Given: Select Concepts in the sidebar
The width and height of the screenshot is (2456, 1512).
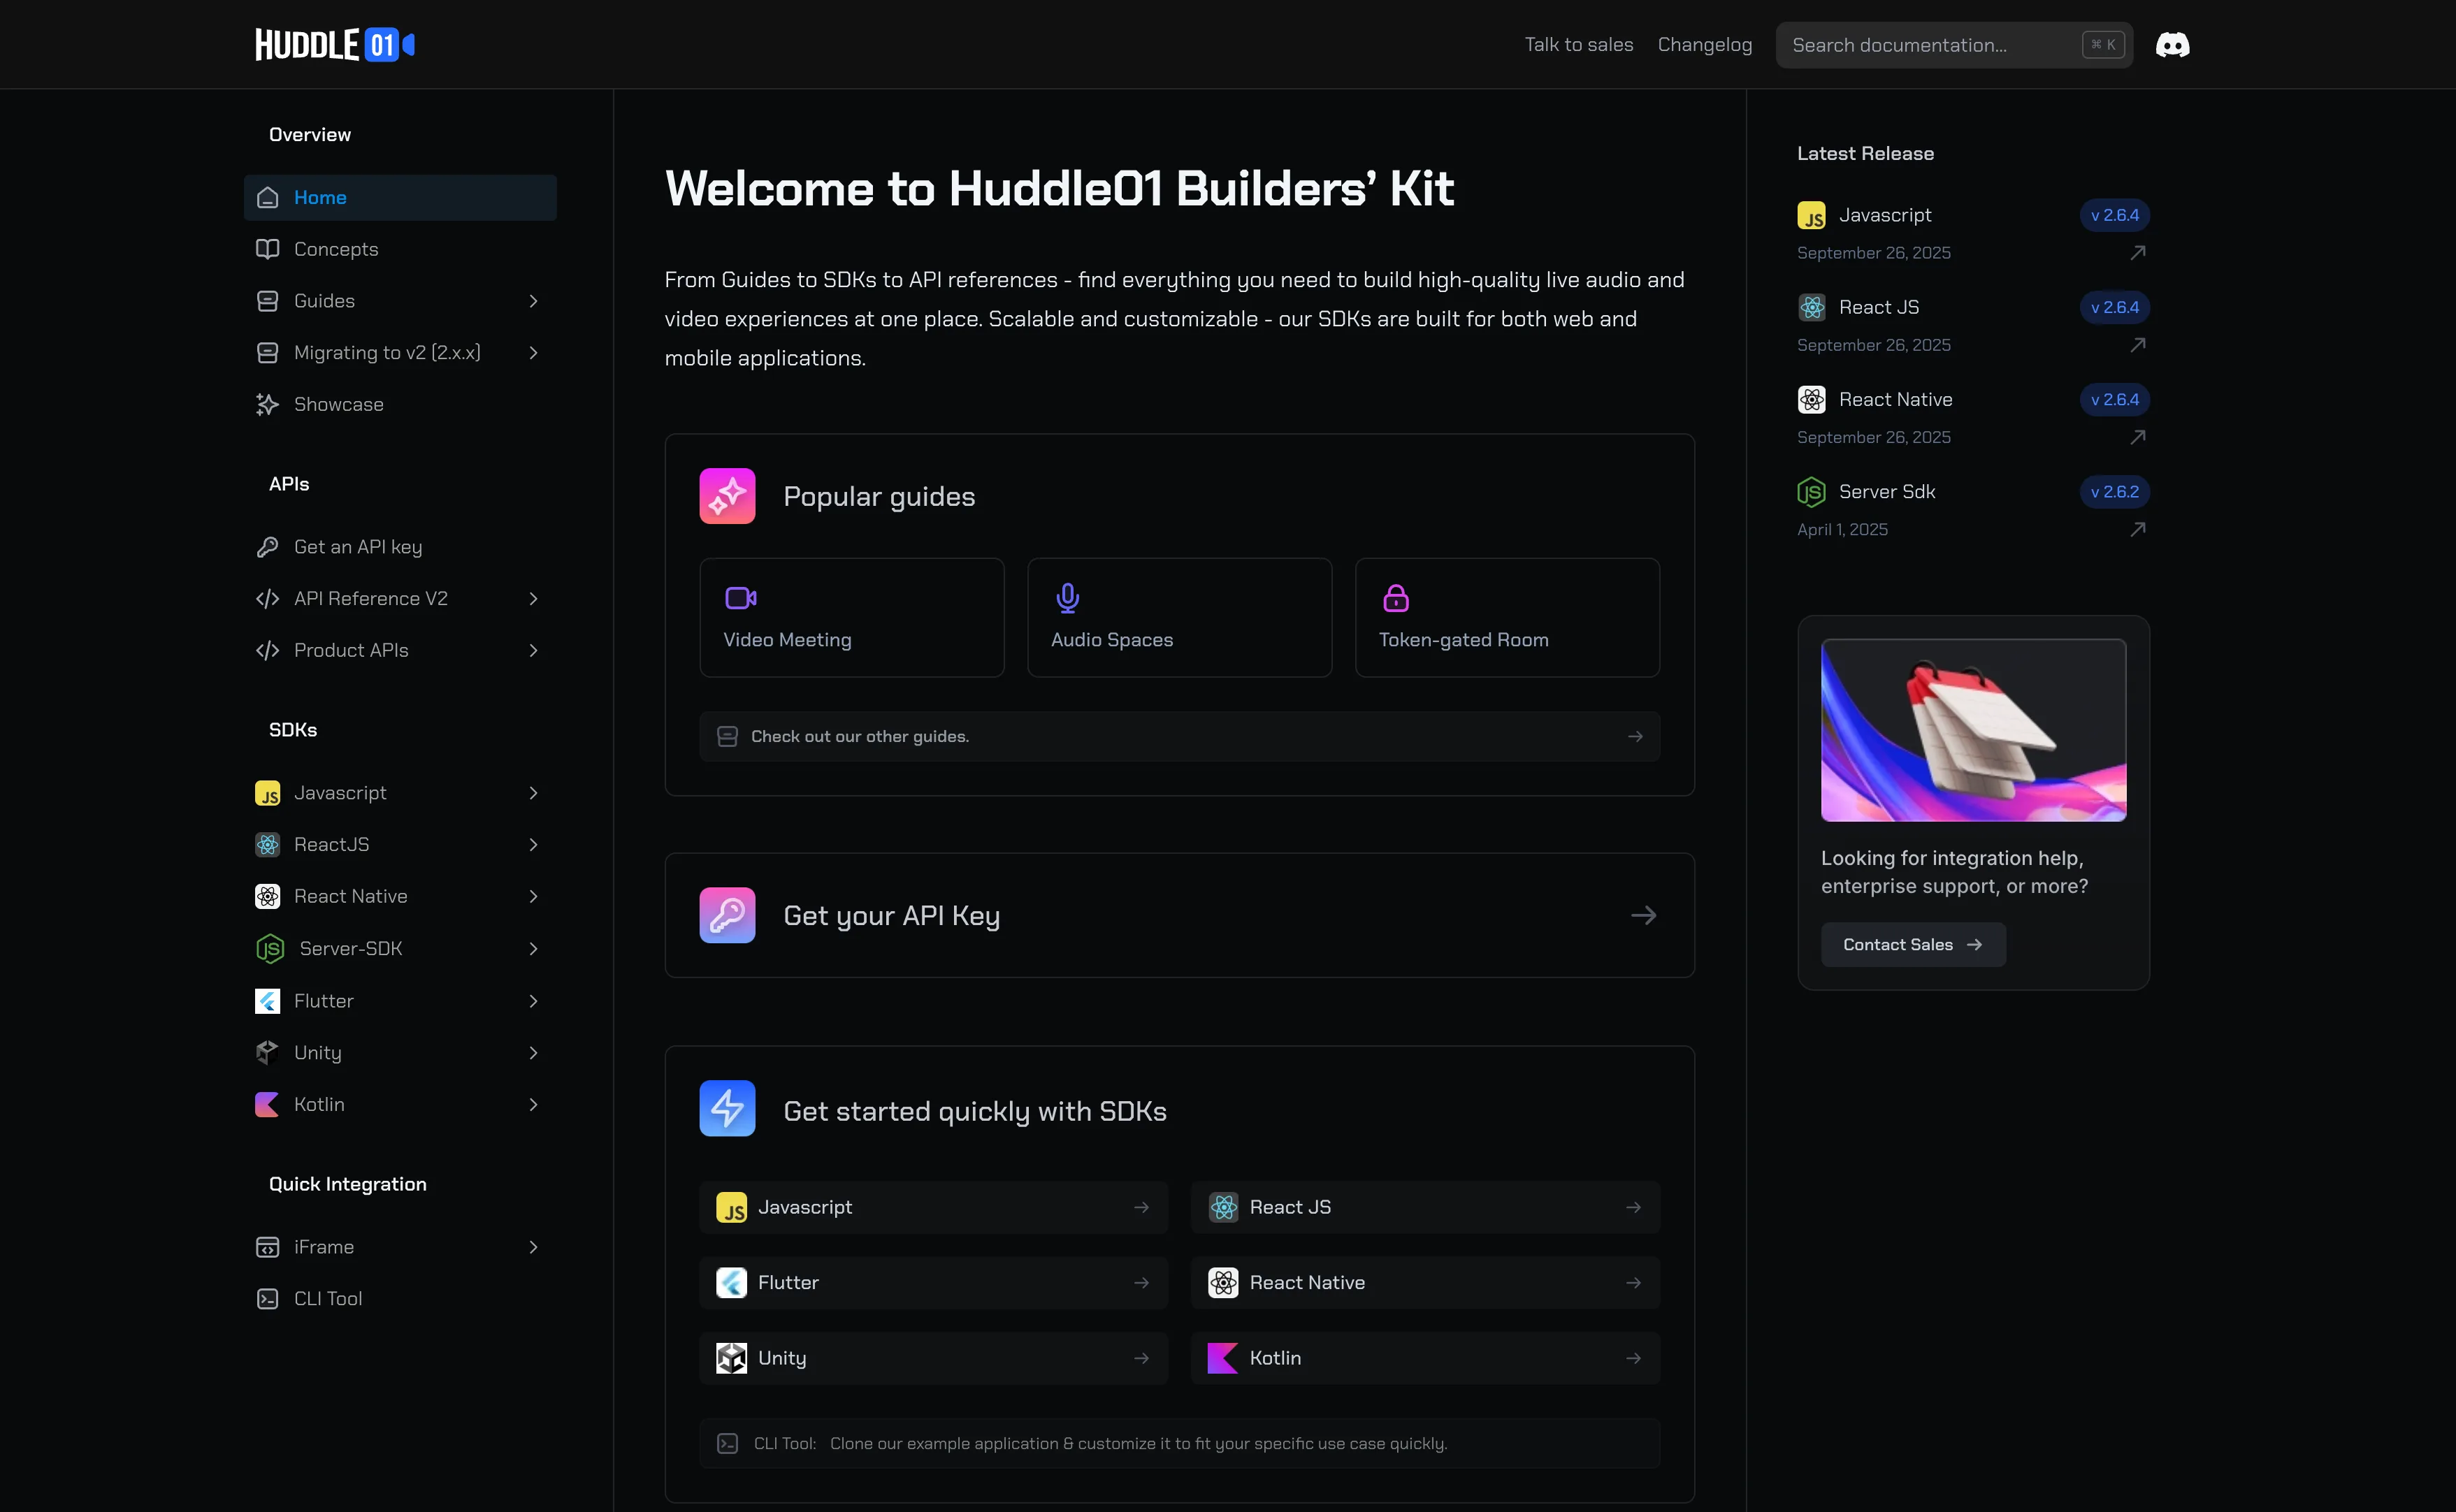Looking at the screenshot, I should 336,249.
